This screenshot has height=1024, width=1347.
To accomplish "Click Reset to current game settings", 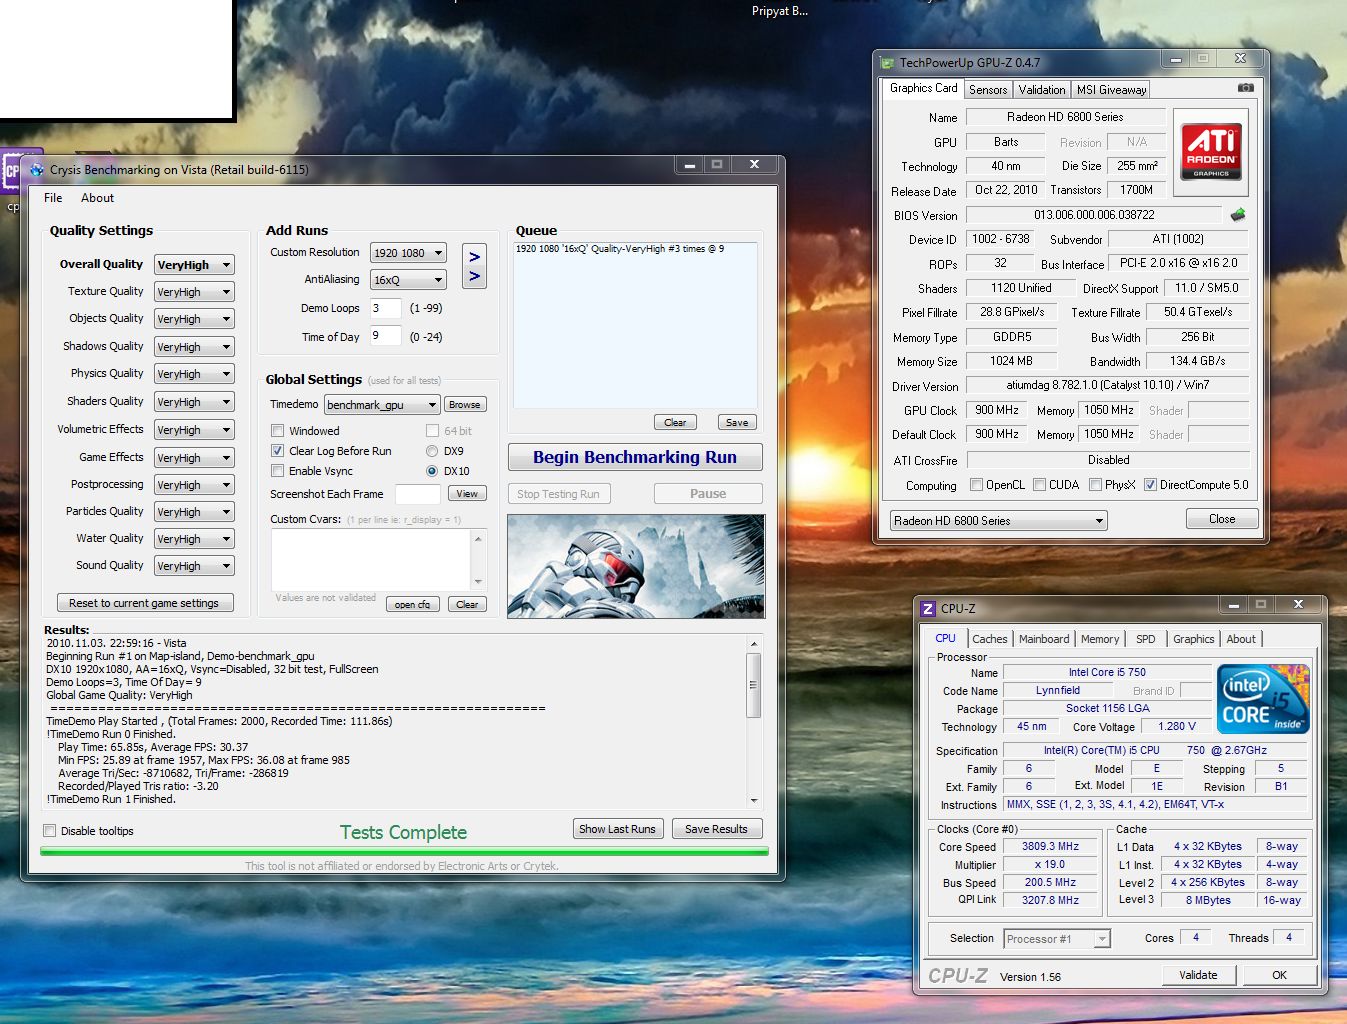I will tap(144, 603).
